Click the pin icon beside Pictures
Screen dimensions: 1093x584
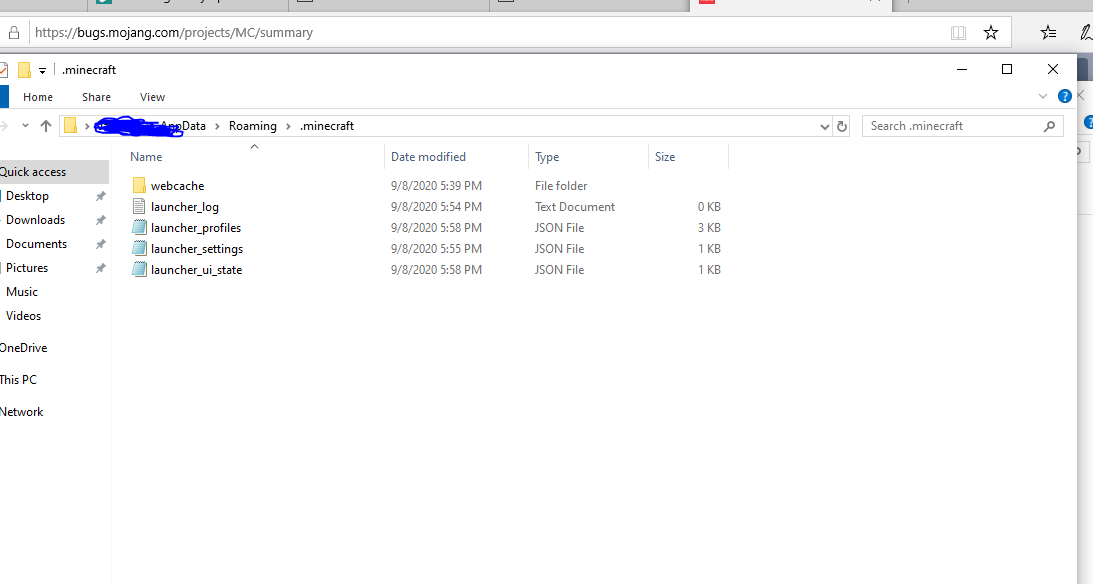click(100, 268)
